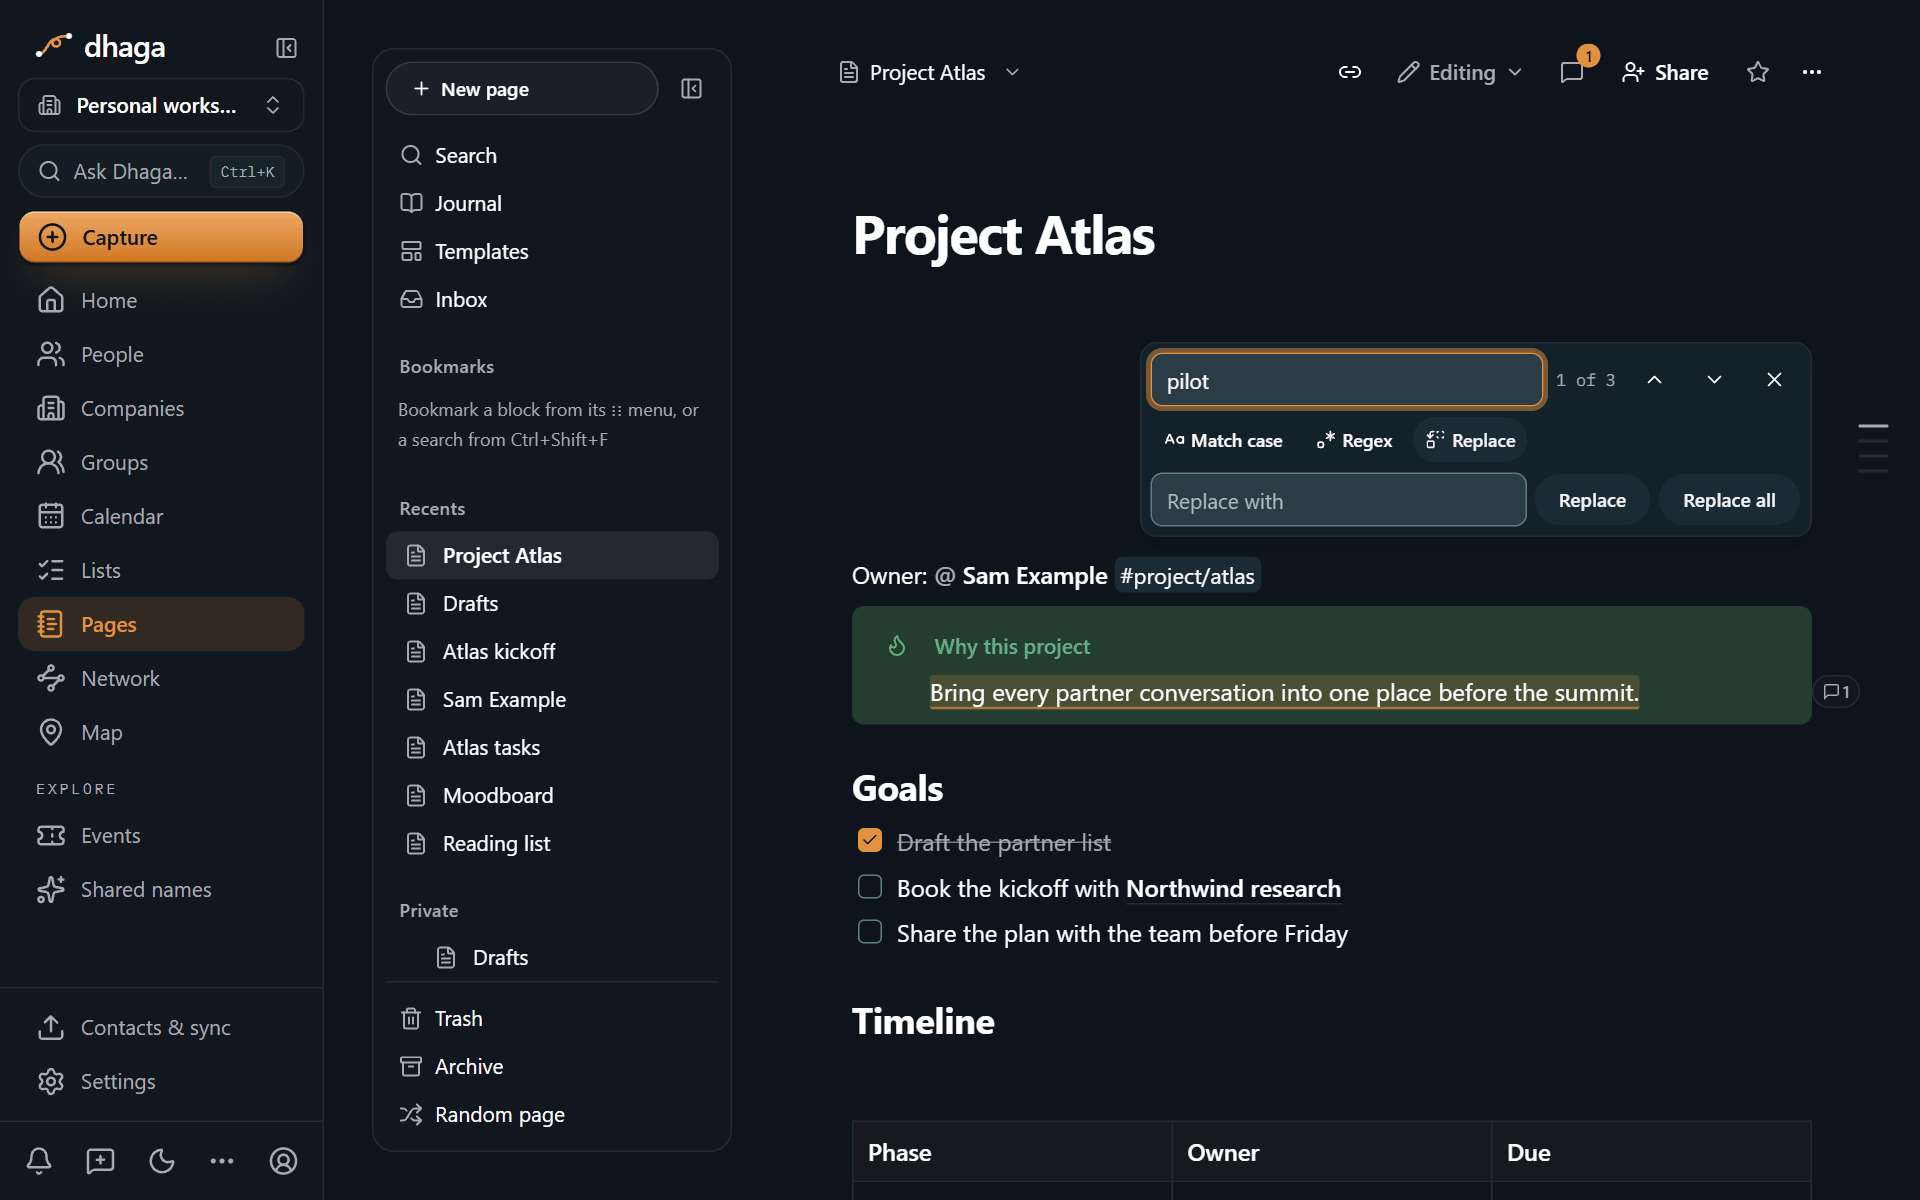Check Book the kickoff with Northwind research
This screenshot has width=1920, height=1200.
click(870, 887)
